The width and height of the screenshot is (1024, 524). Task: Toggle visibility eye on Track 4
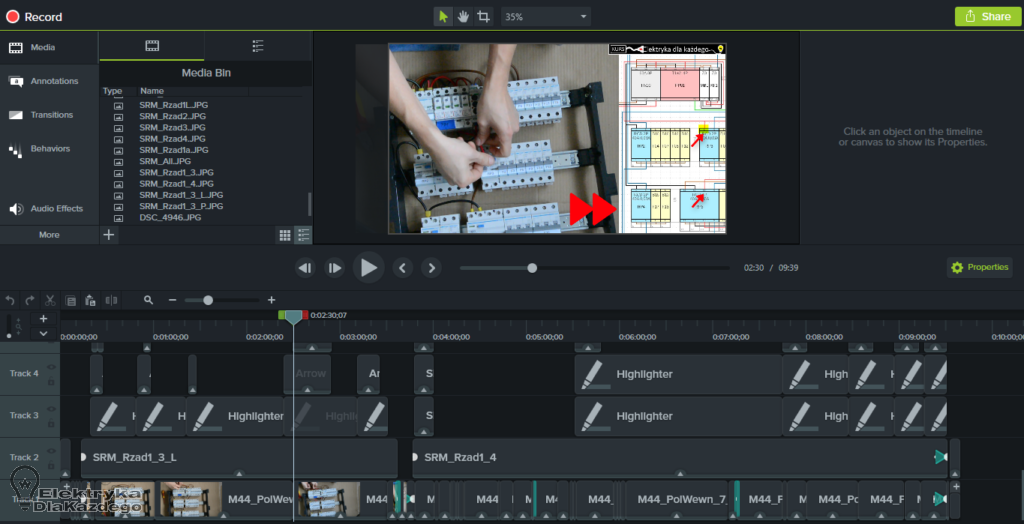point(51,367)
